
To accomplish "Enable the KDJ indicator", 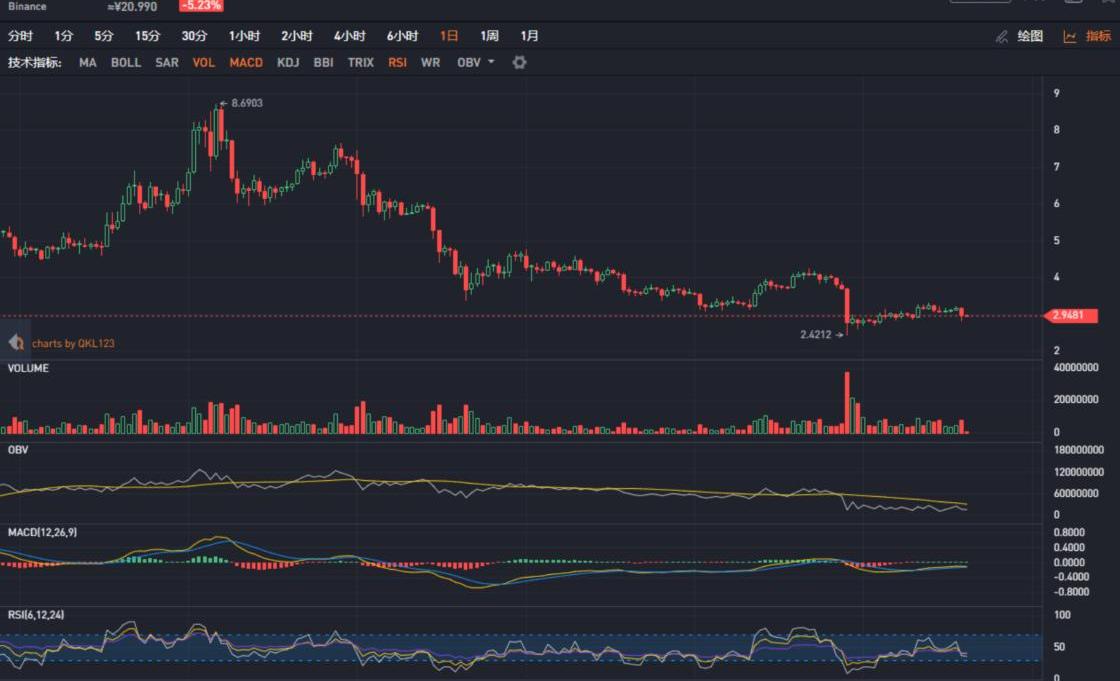I will [x=288, y=62].
